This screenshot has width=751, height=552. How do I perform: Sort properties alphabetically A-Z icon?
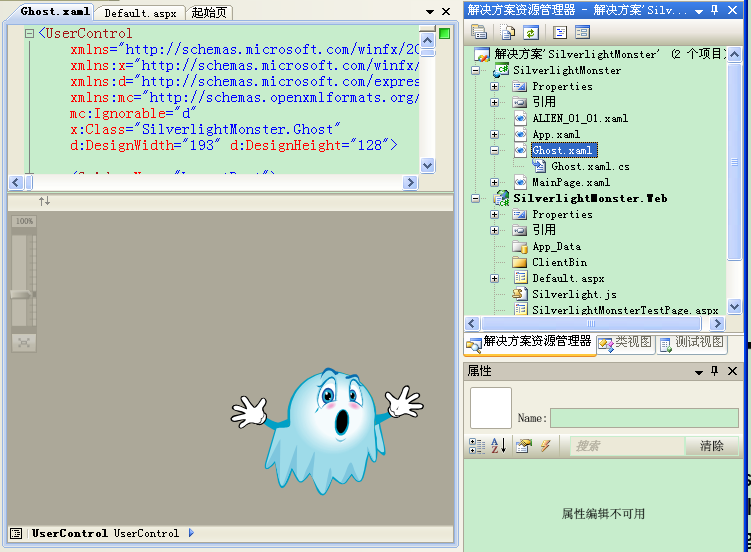[x=499, y=446]
